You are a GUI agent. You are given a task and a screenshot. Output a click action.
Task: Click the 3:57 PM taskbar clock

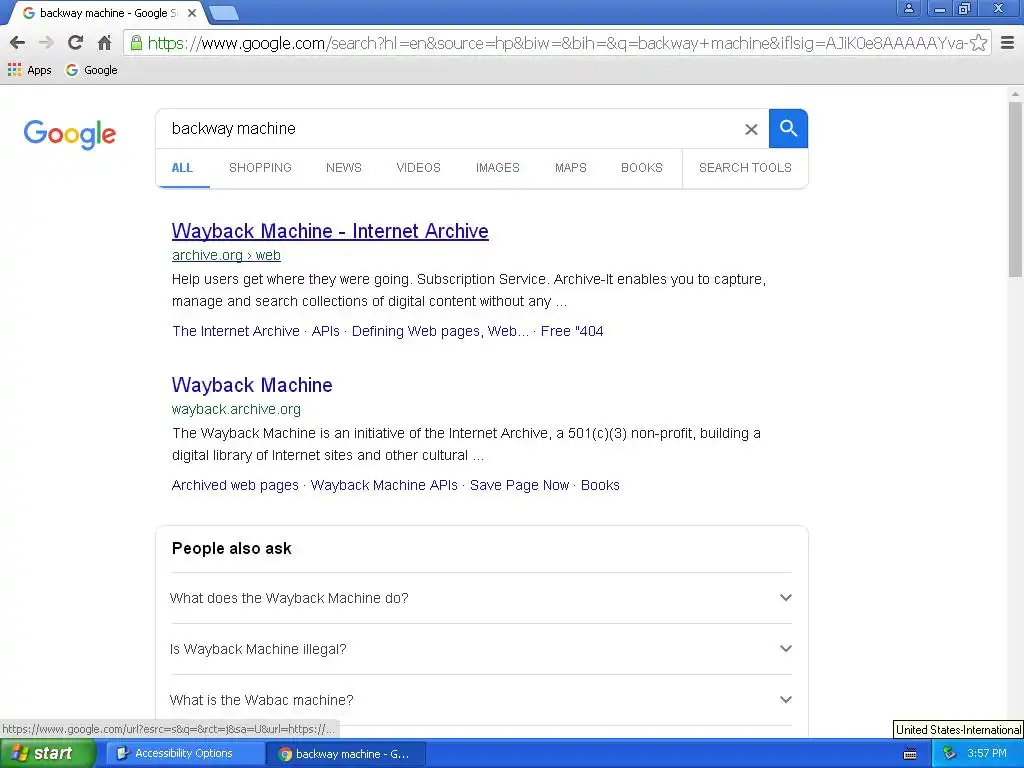986,753
